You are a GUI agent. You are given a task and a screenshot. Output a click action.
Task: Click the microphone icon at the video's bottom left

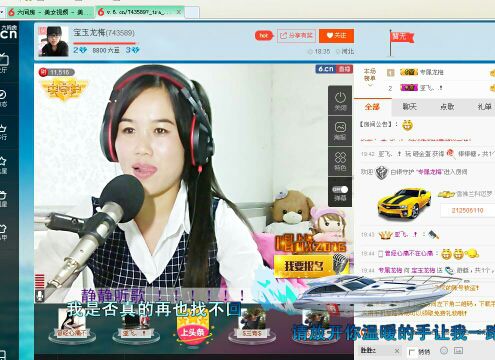pos(40,295)
